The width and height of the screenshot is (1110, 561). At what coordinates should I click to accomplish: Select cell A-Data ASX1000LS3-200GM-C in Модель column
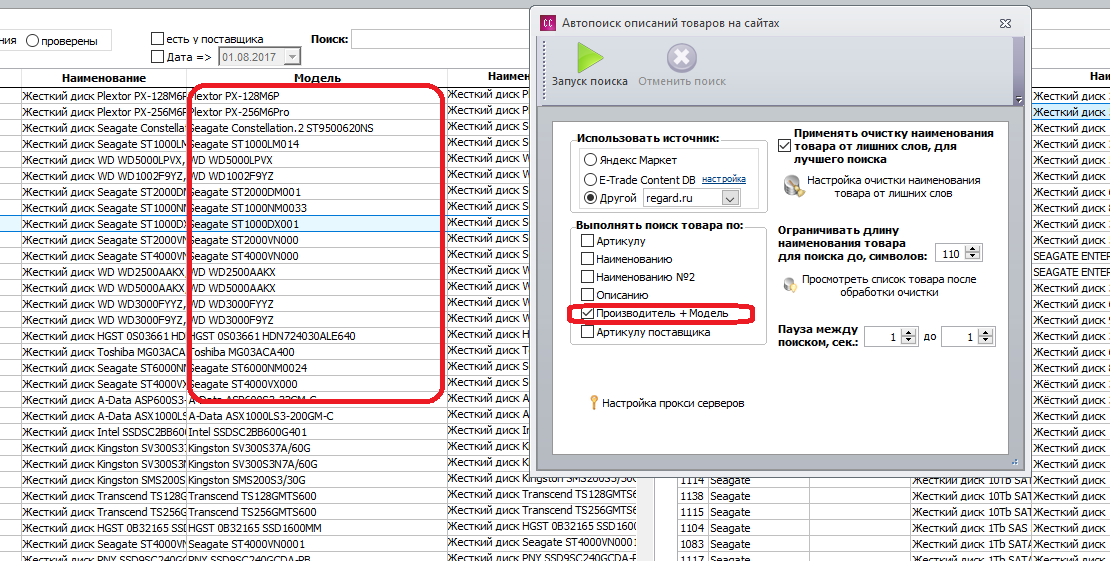click(x=317, y=416)
